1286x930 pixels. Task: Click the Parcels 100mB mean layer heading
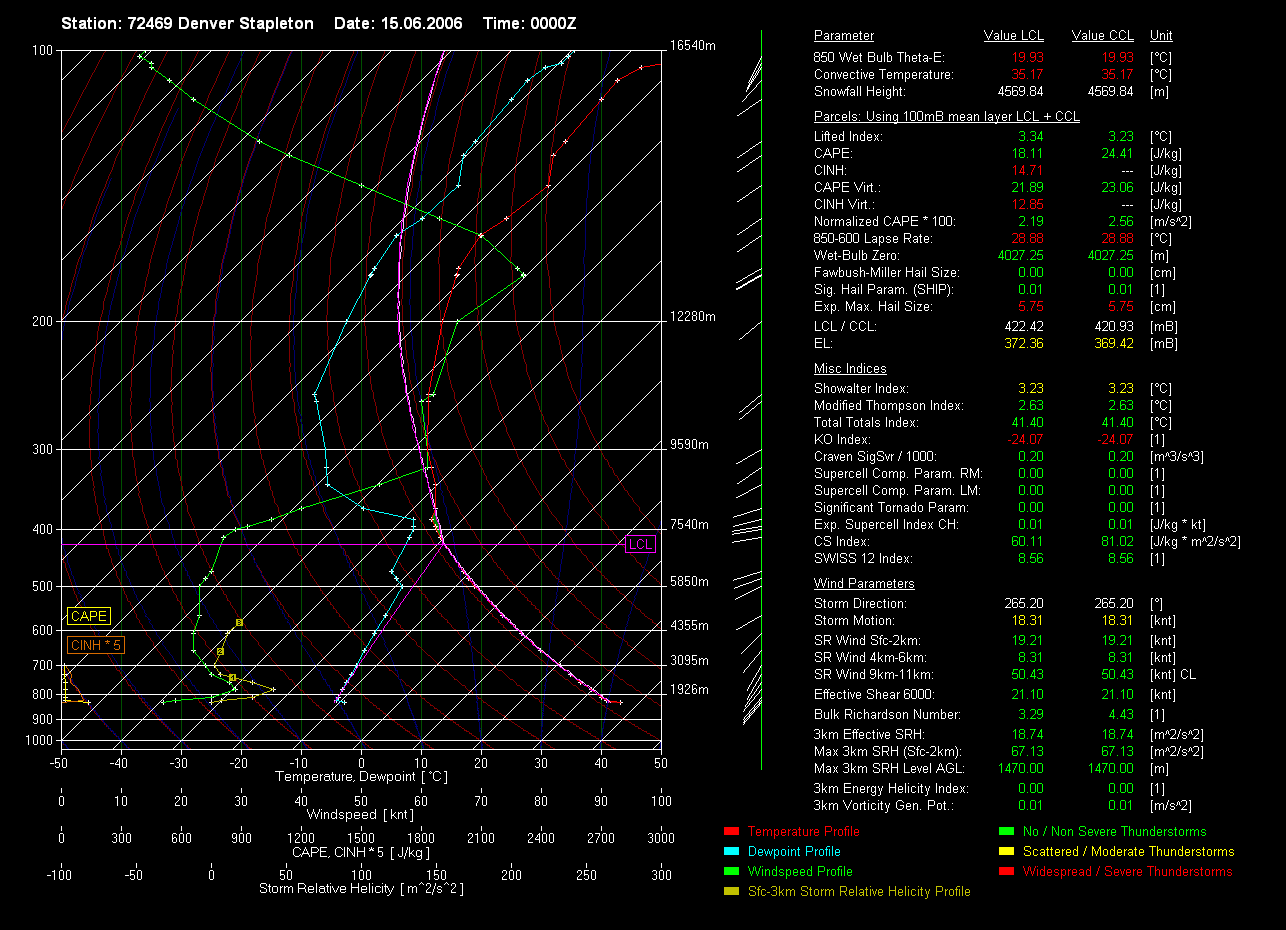pyautogui.click(x=946, y=117)
